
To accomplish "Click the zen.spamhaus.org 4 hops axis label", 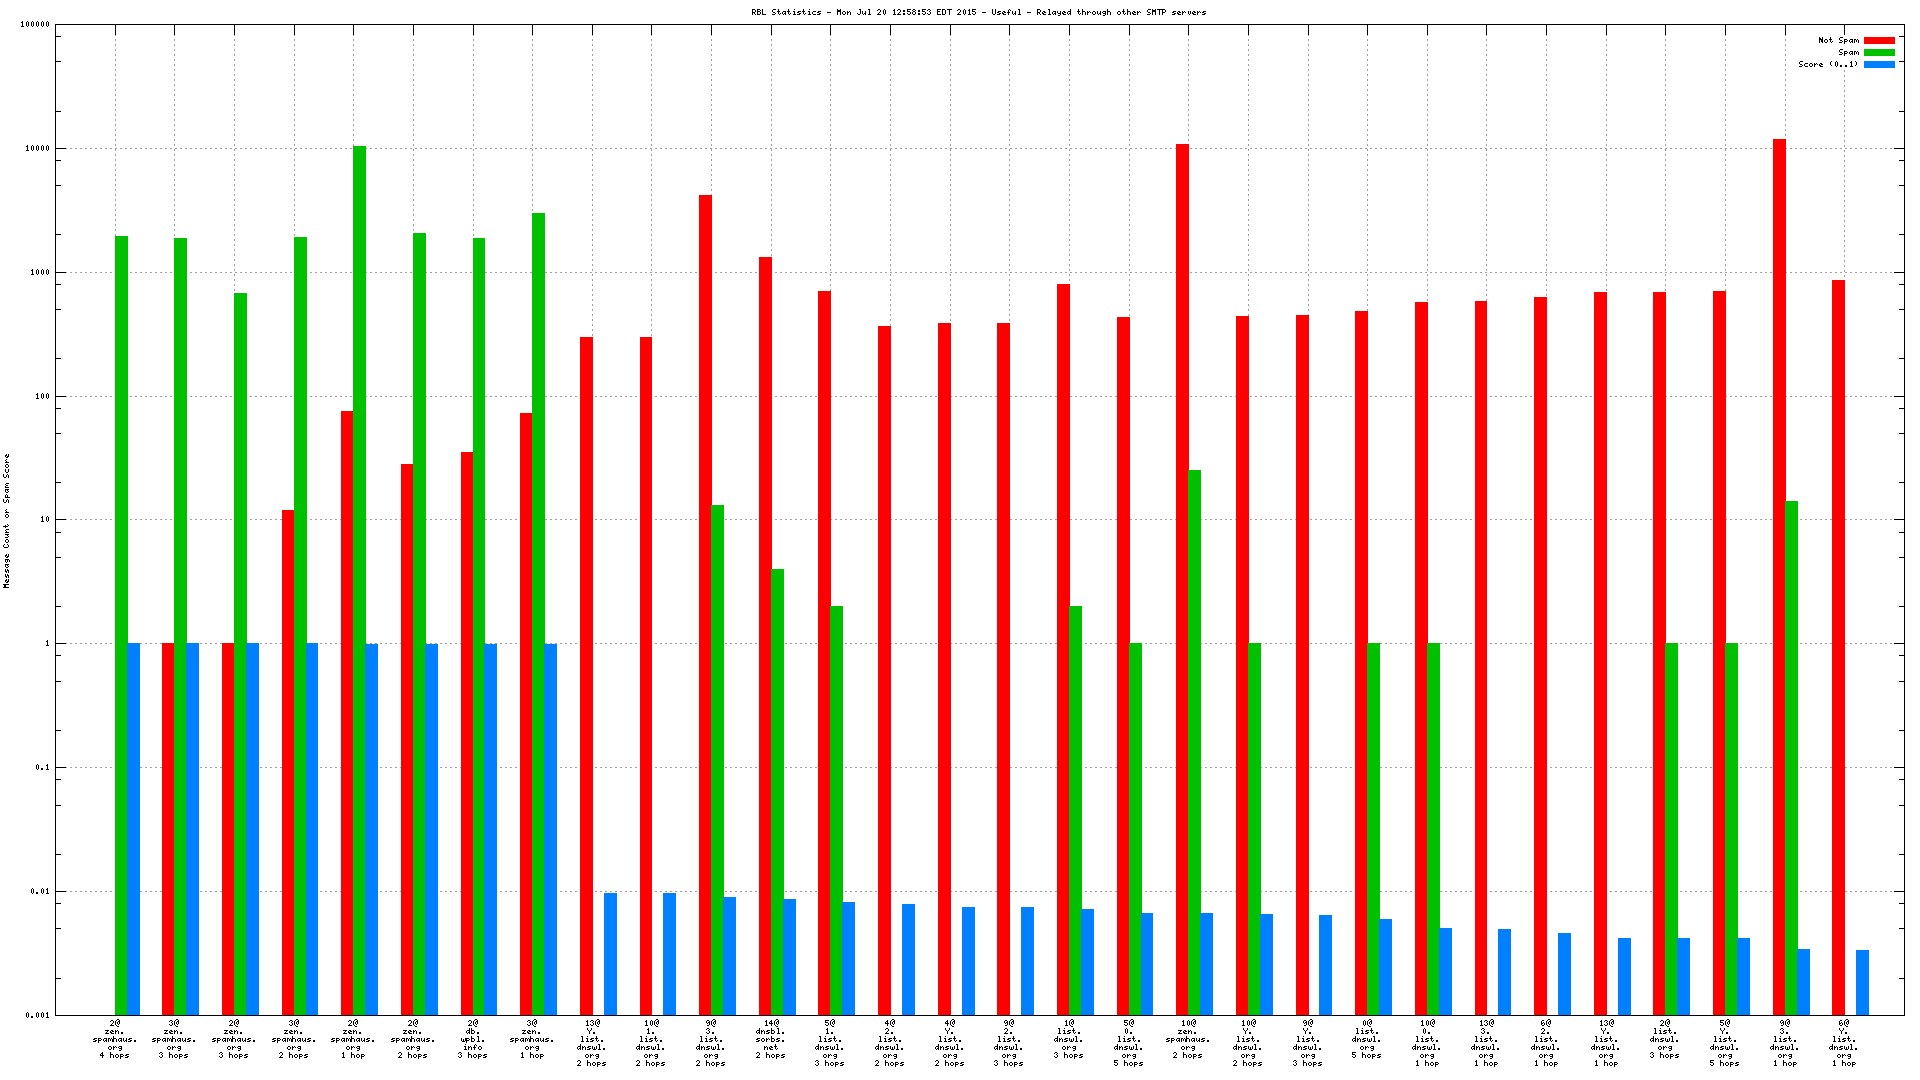I will 115,1040.
